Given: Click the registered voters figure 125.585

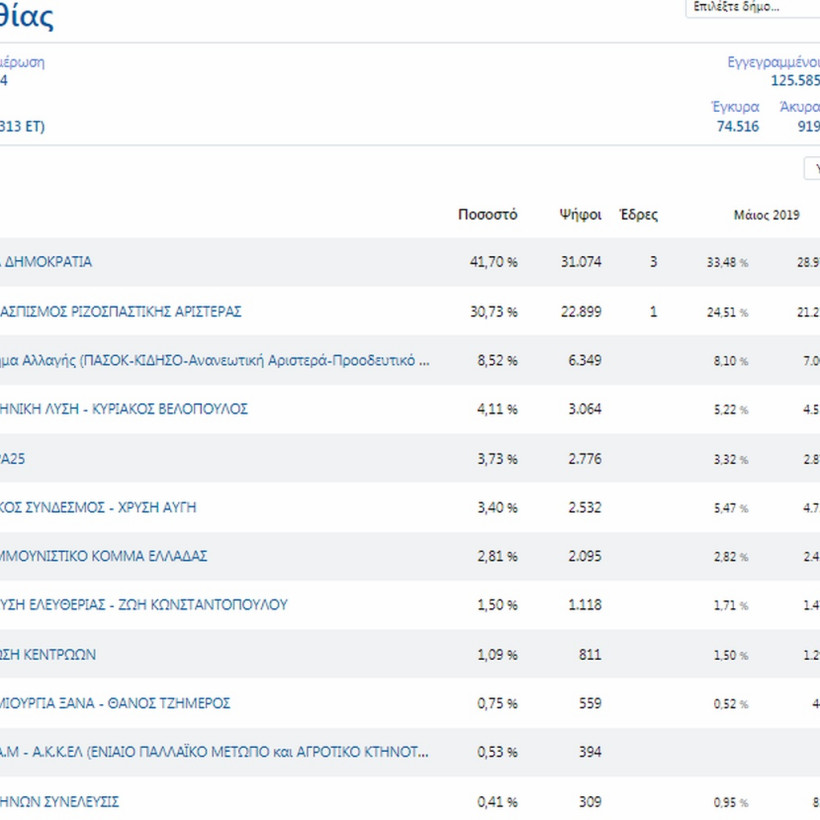Looking at the screenshot, I should click(795, 81).
